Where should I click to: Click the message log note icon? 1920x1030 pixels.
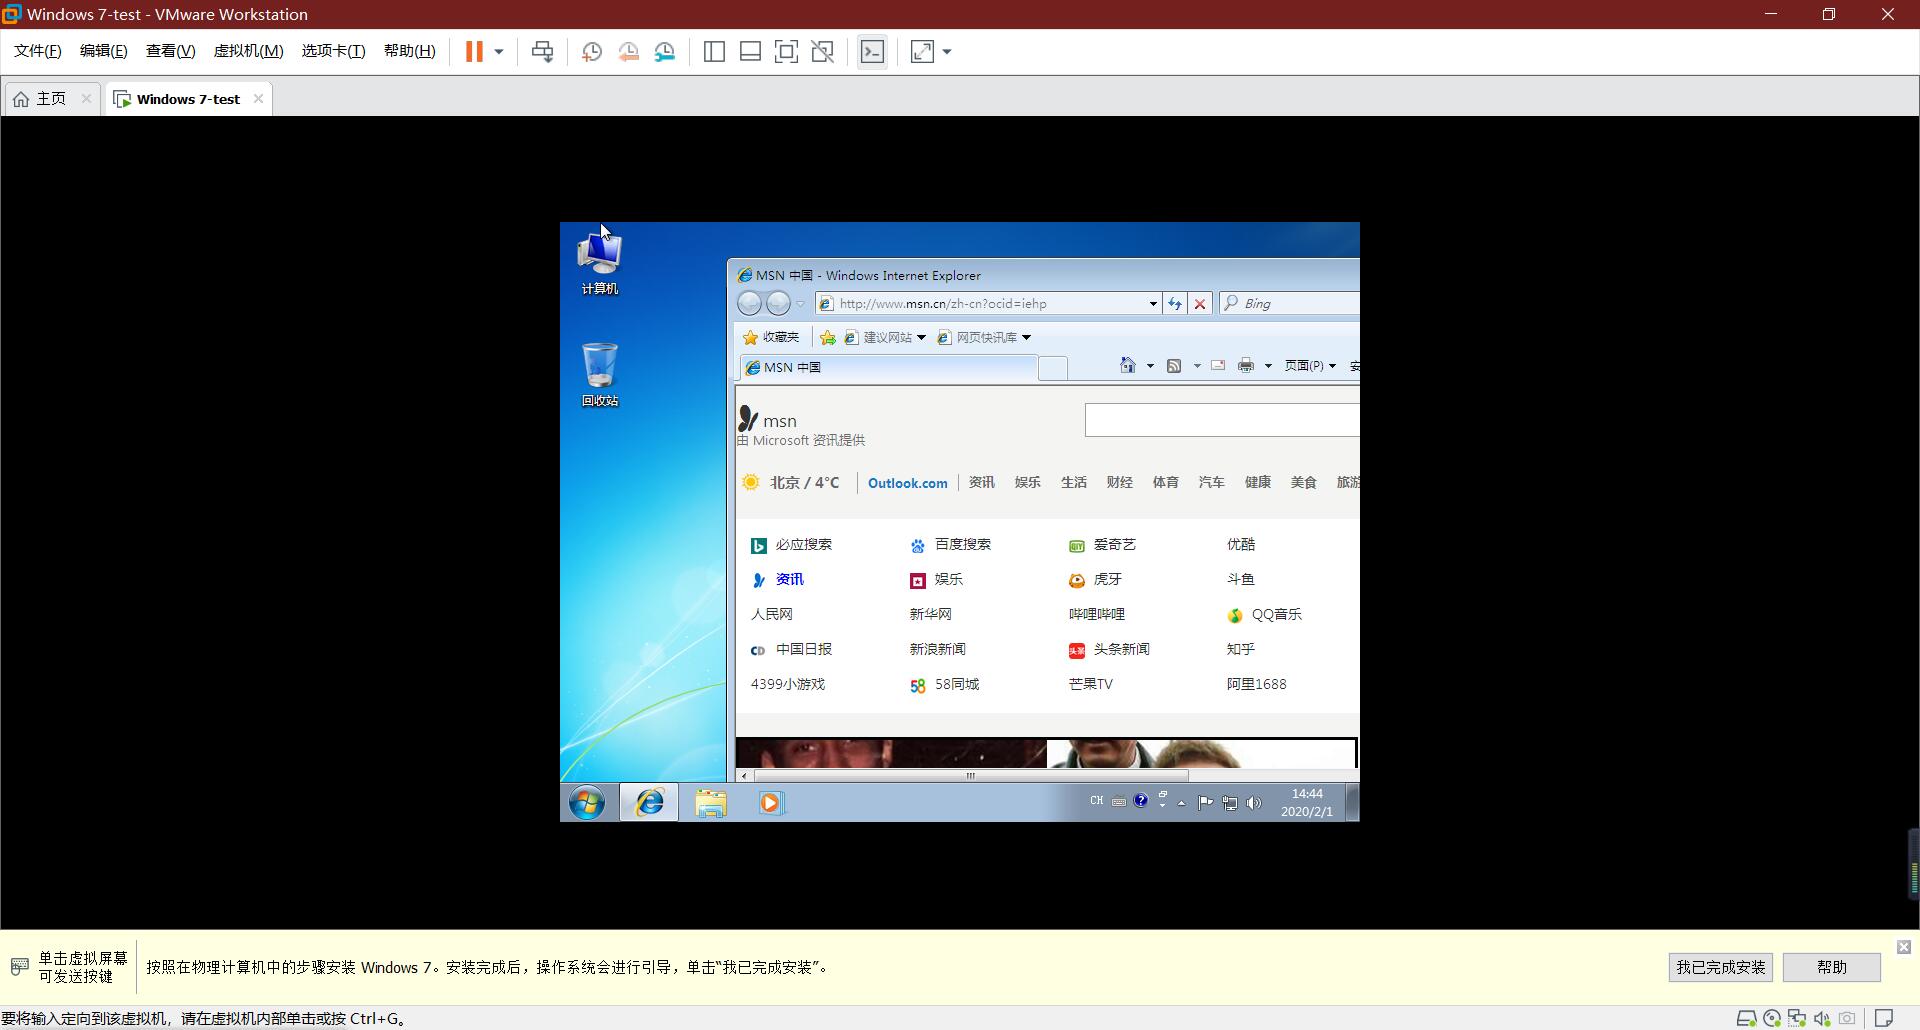(1884, 1019)
